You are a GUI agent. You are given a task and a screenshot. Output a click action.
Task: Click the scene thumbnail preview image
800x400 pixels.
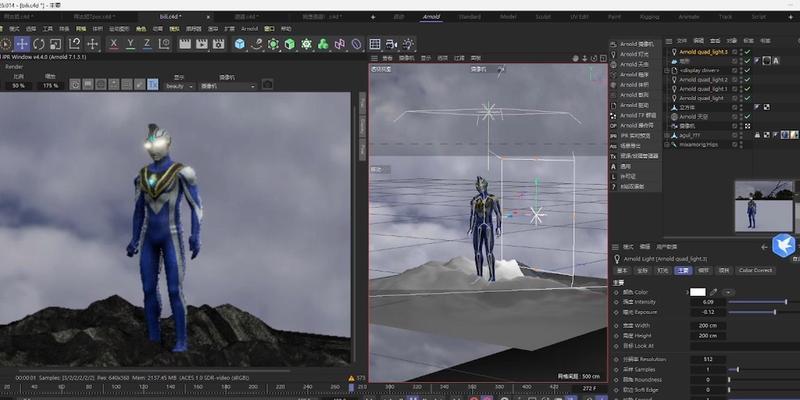point(764,206)
